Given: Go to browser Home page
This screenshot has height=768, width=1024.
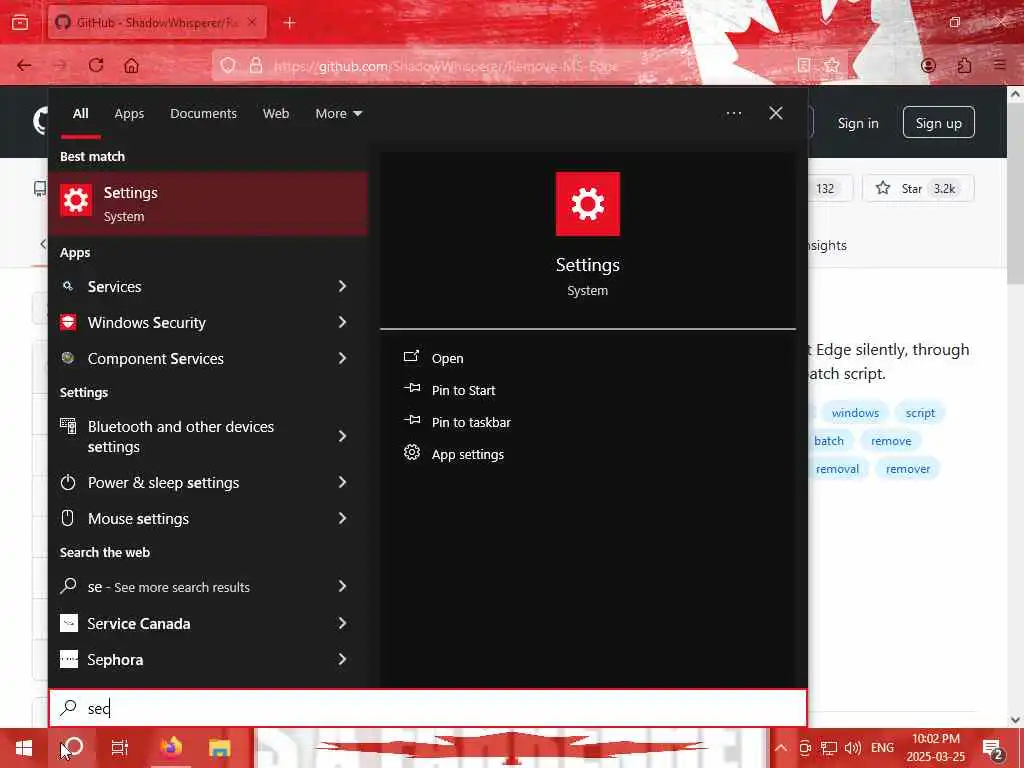Looking at the screenshot, I should 131,66.
